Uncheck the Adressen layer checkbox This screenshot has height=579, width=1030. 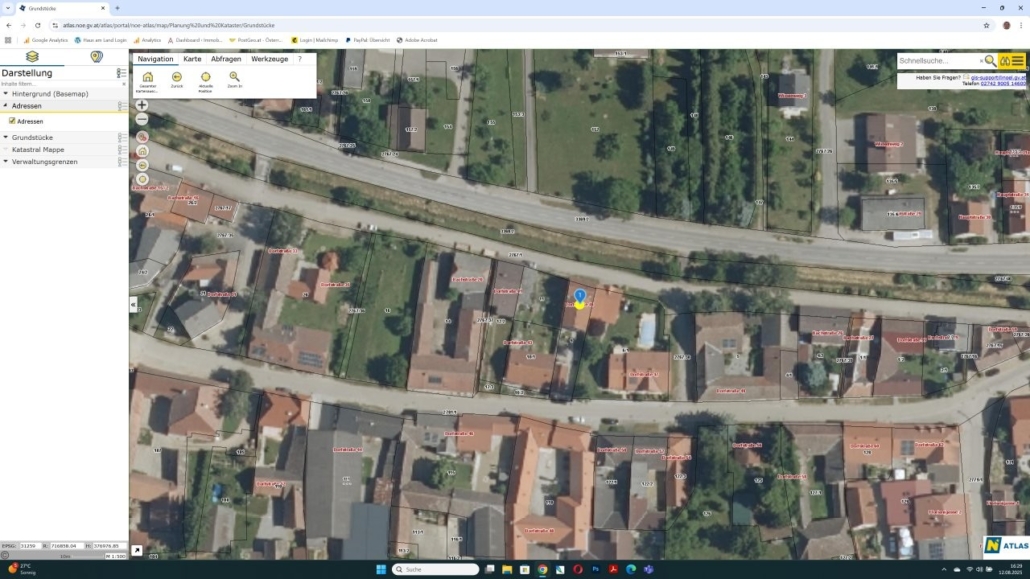(x=12, y=121)
